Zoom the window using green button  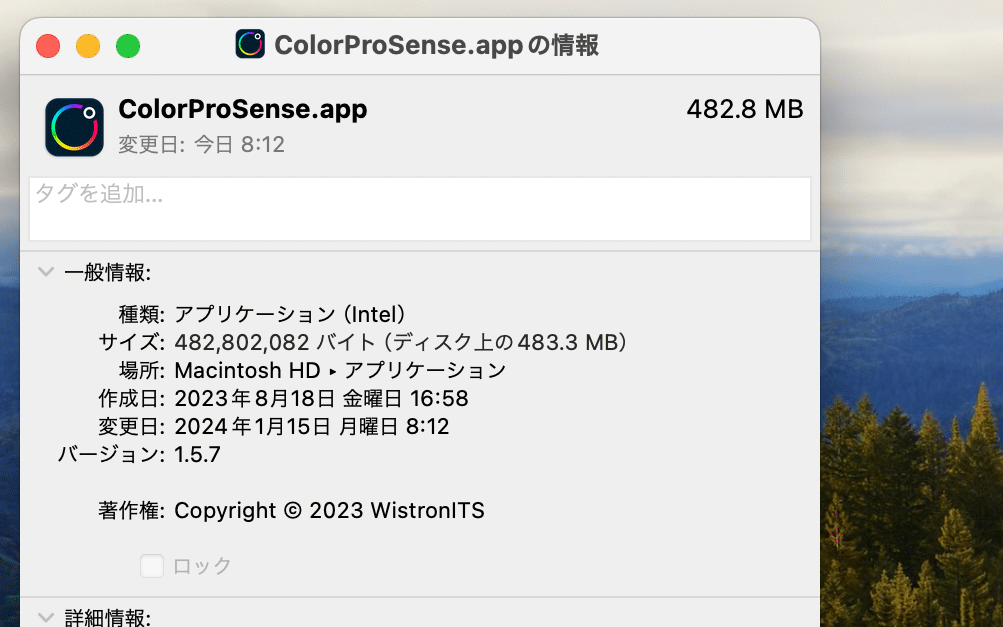[128, 46]
